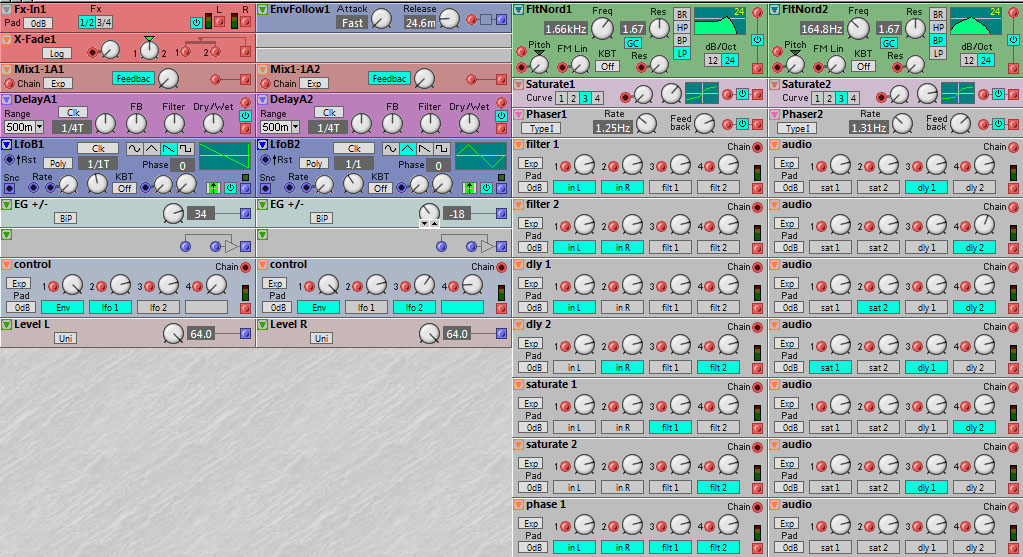1023x557 pixels.
Task: Open the DelayA1 module triangle menu
Action: 7,99
